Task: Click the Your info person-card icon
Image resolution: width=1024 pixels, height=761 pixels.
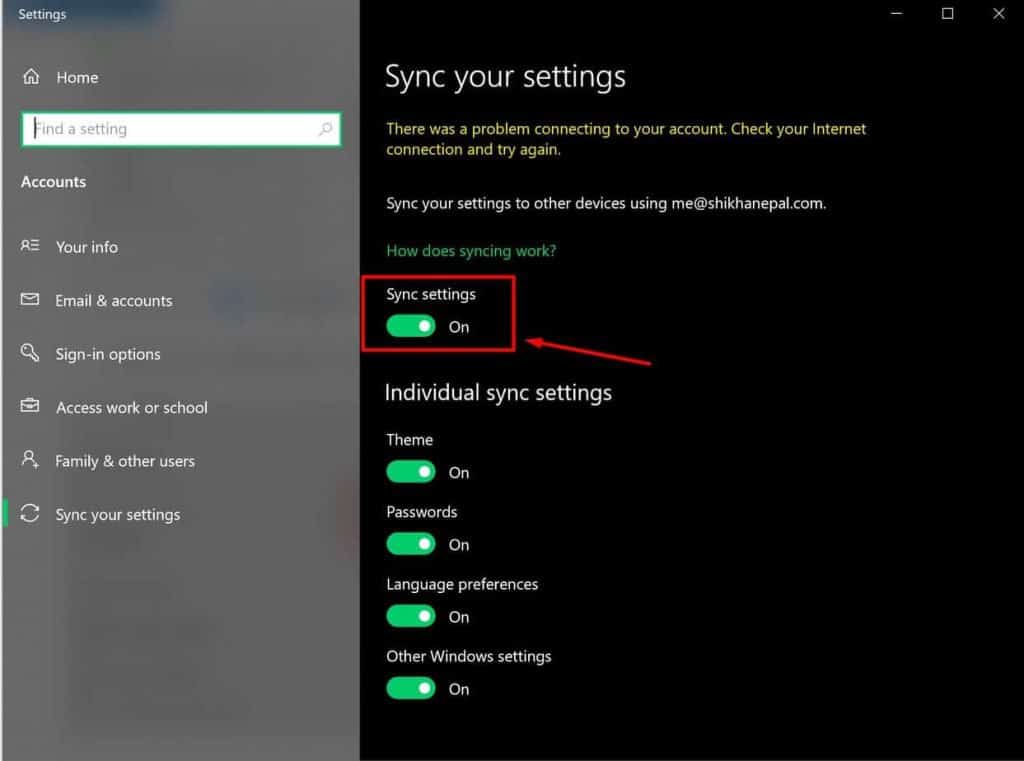Action: [30, 246]
